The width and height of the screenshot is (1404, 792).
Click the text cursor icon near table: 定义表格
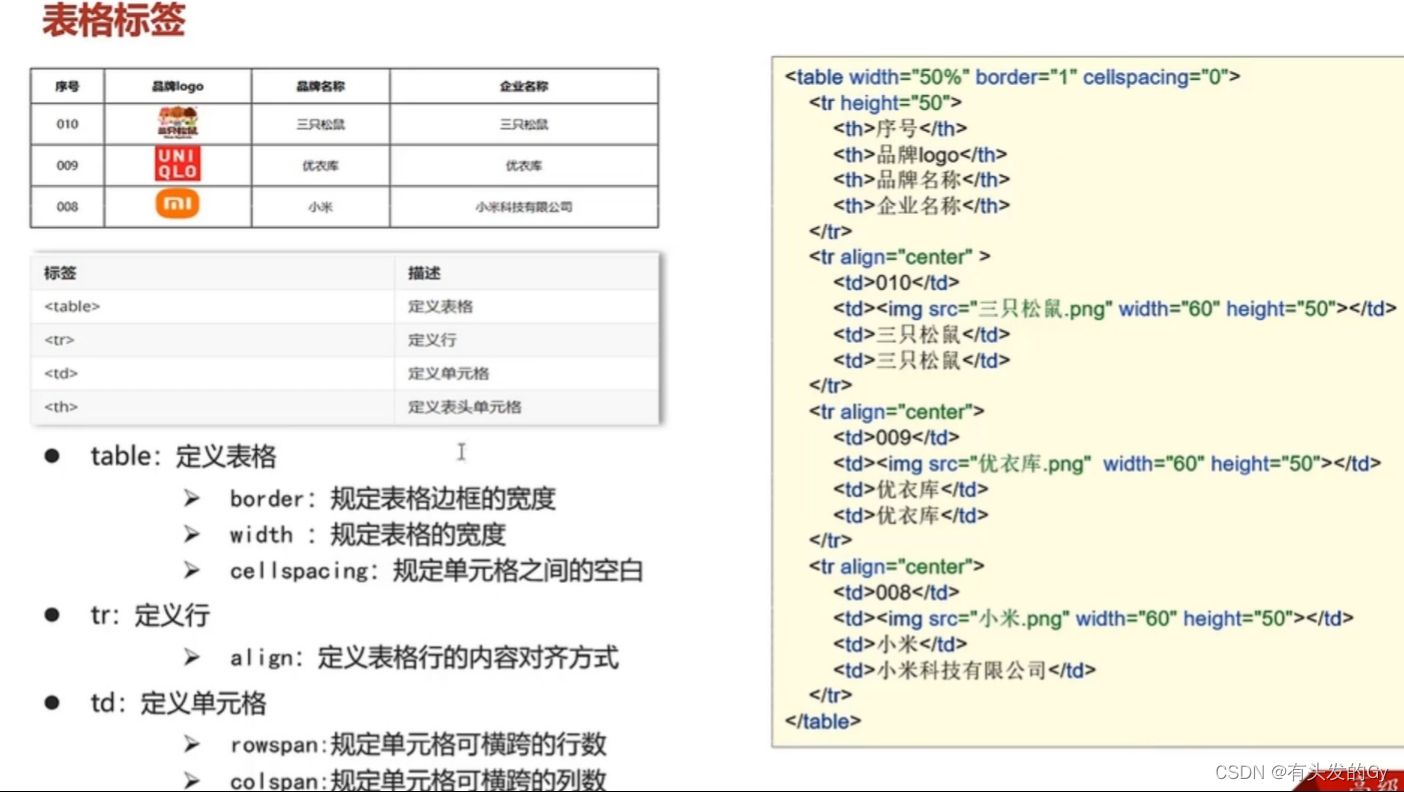click(461, 452)
